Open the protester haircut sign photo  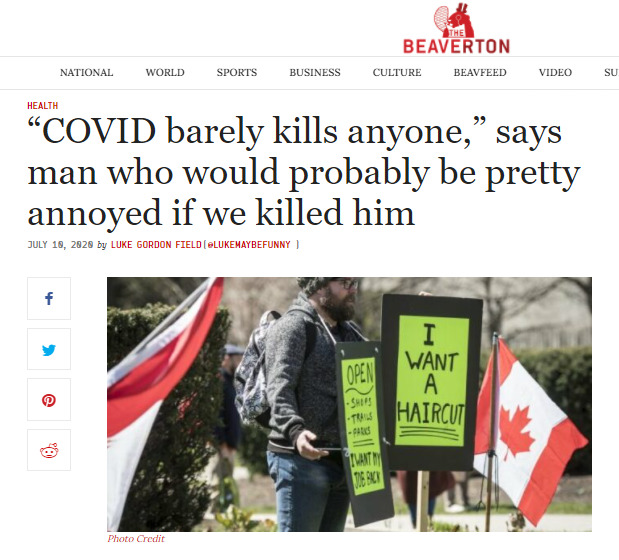pos(349,404)
